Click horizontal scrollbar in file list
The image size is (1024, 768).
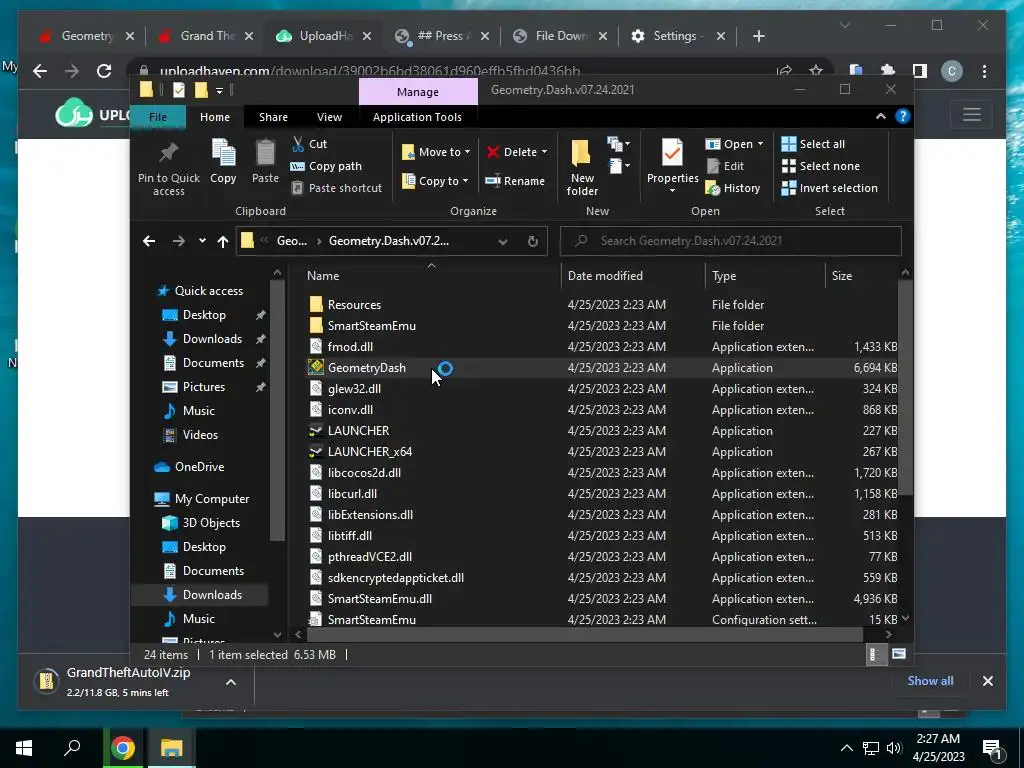point(584,634)
